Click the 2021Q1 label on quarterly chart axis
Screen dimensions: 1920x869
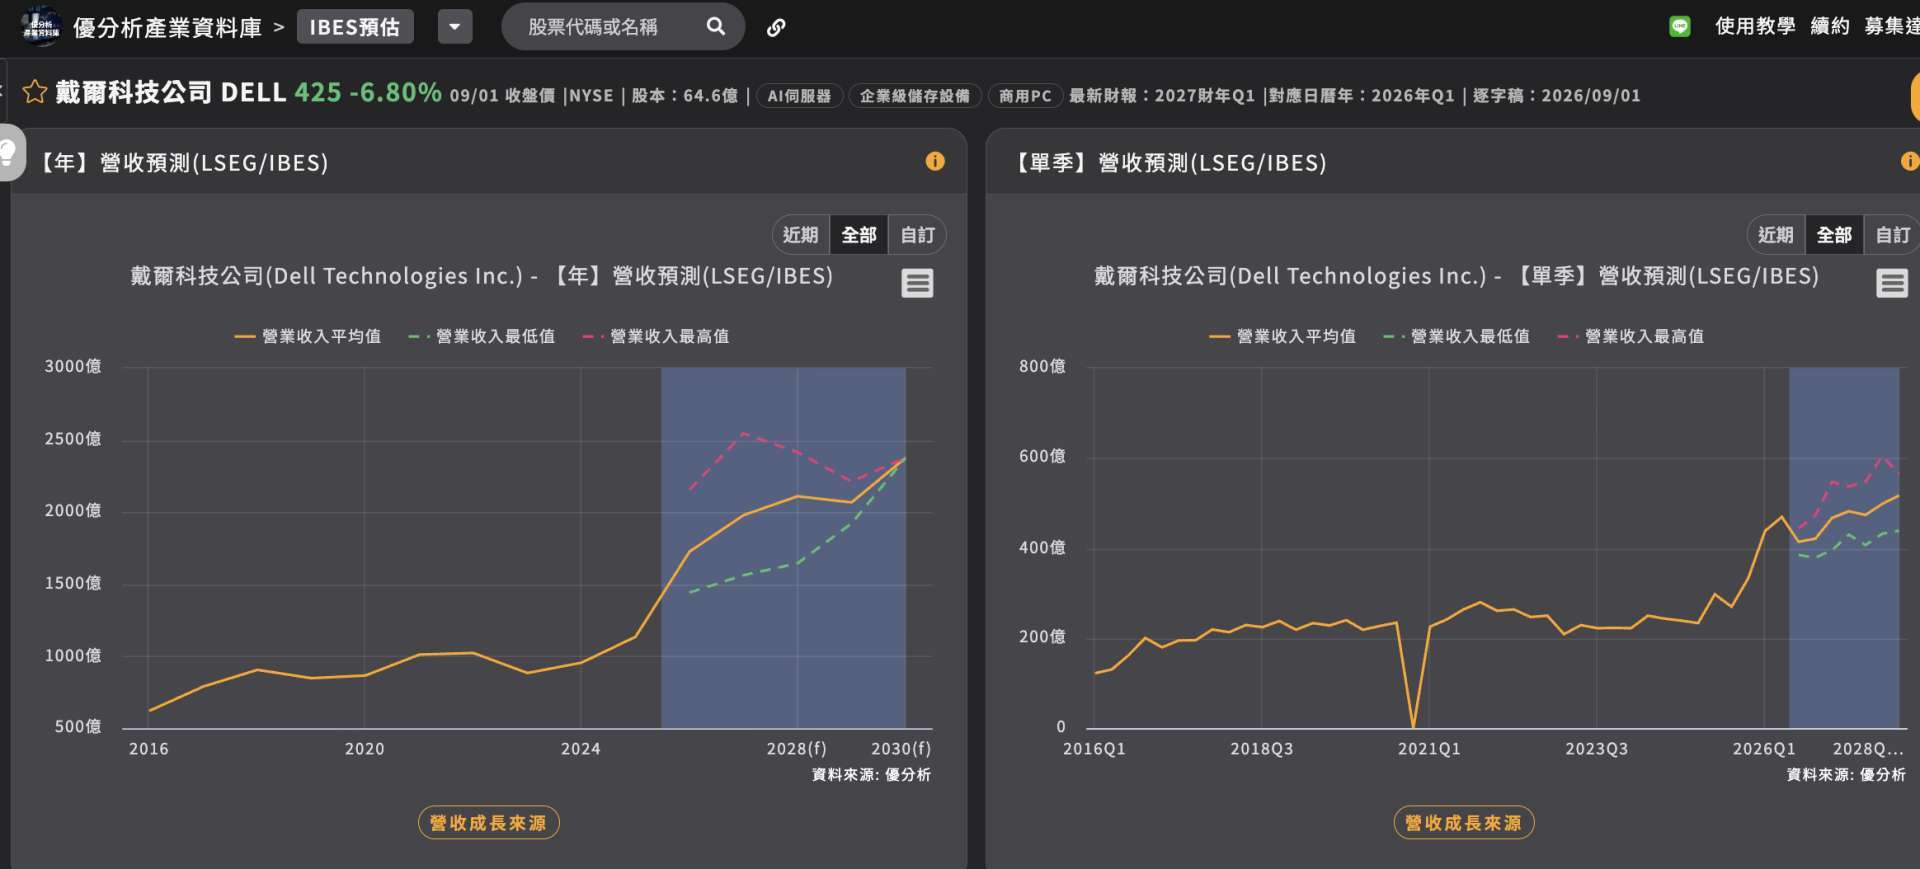(x=1429, y=749)
